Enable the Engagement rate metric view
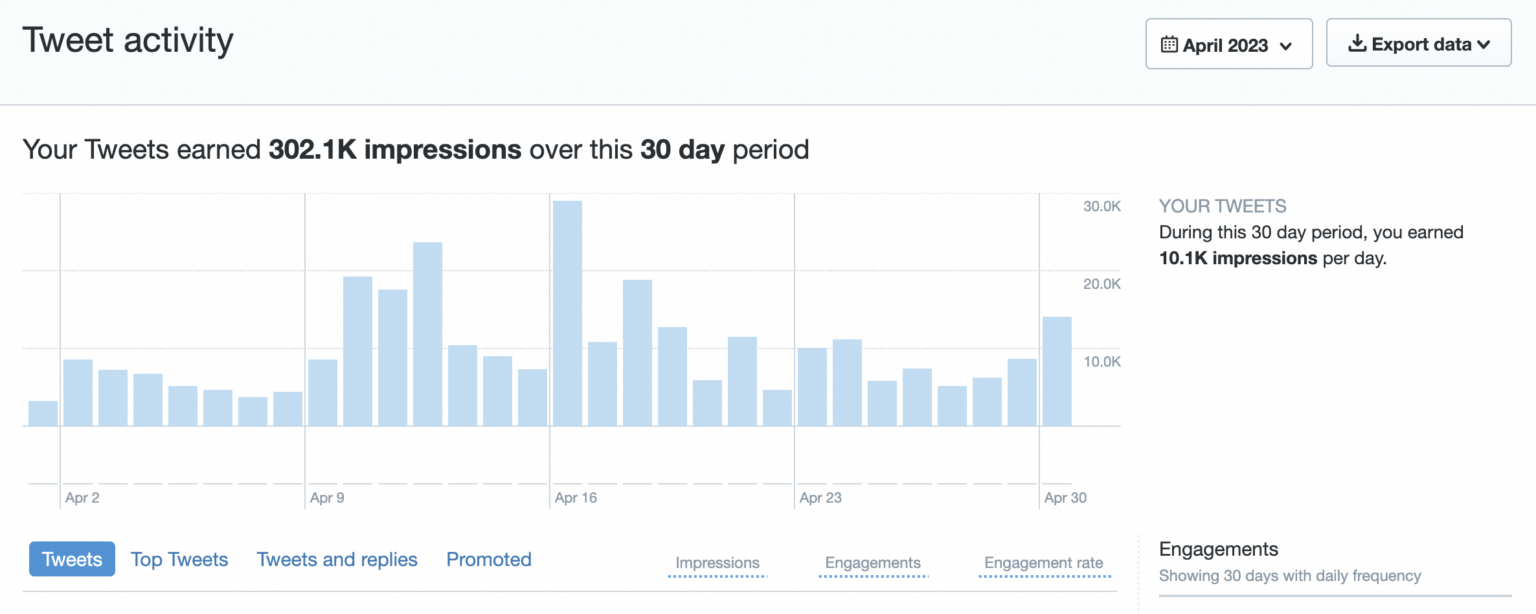Viewport: 1536px width, 614px height. [1043, 563]
